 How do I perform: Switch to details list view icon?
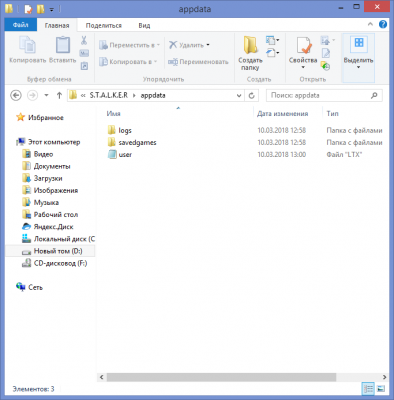coord(368,389)
